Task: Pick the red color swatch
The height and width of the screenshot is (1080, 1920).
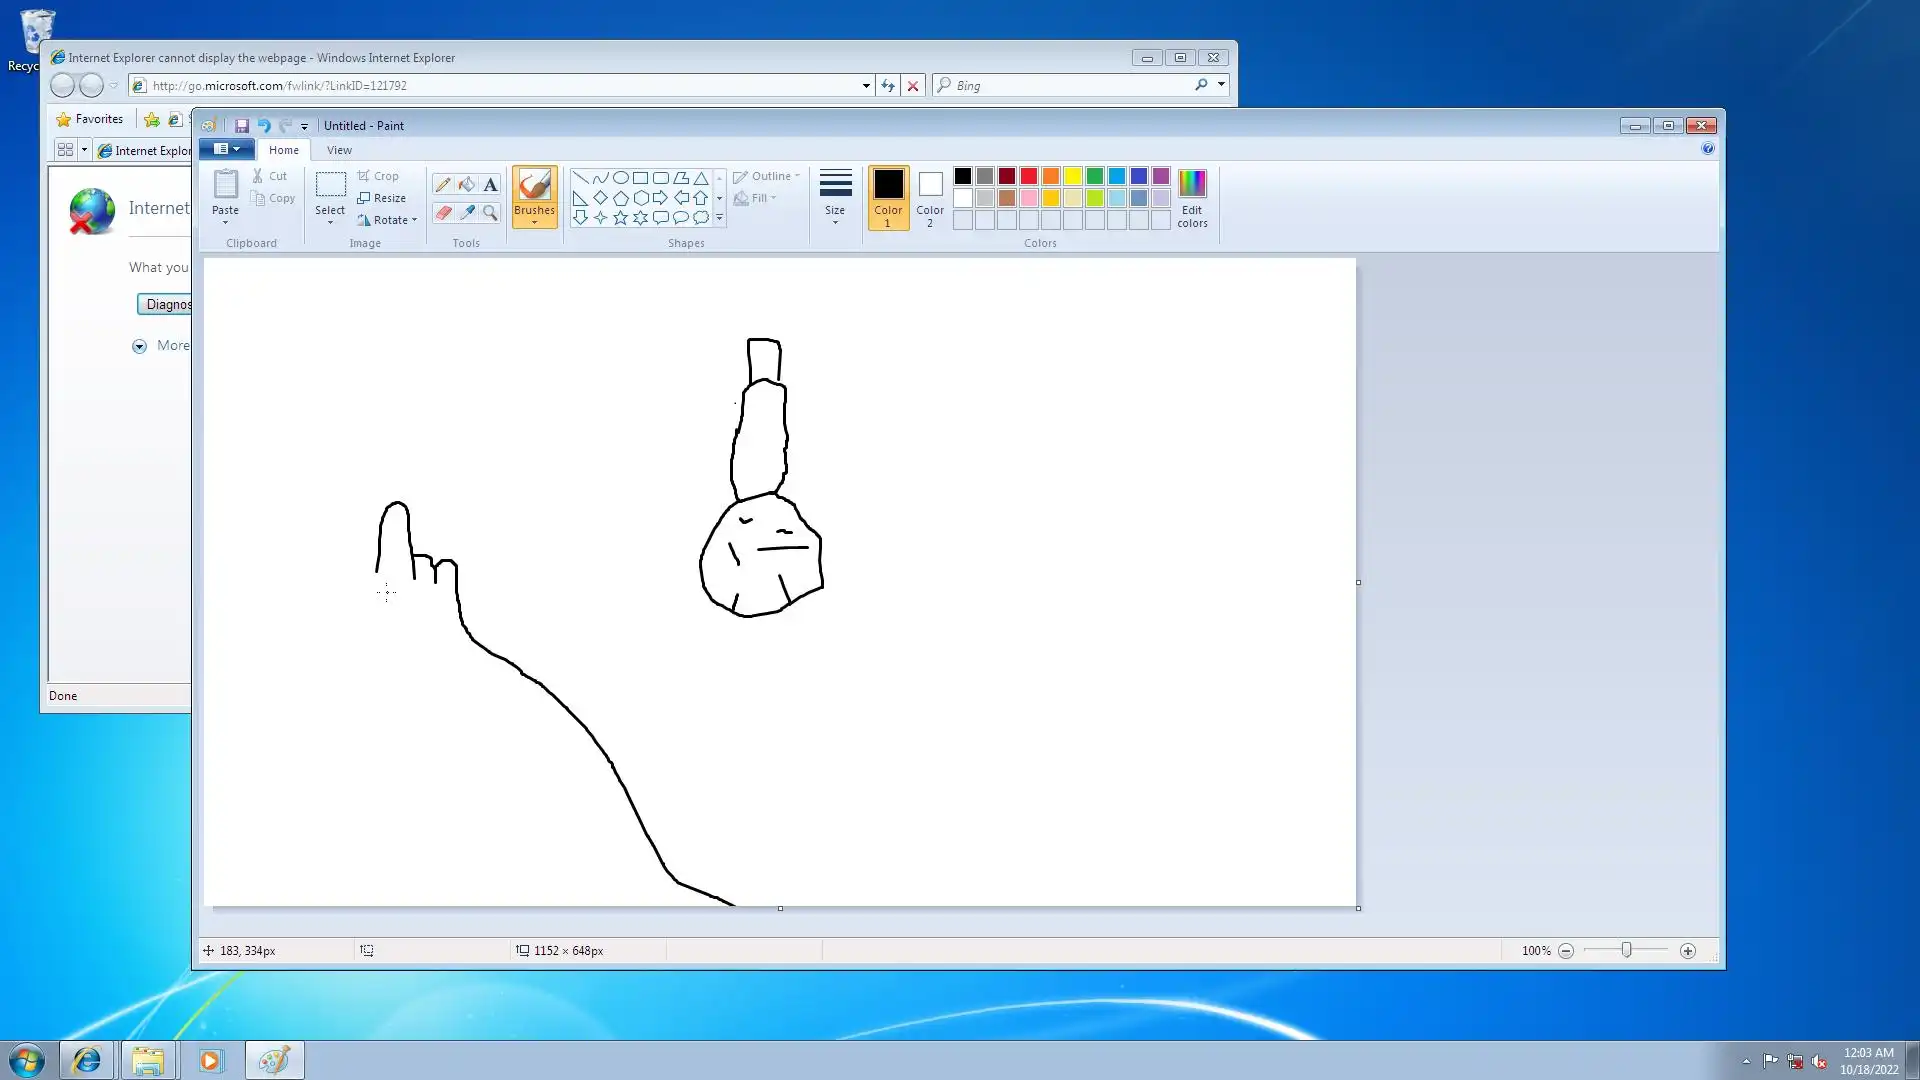Action: click(1028, 176)
